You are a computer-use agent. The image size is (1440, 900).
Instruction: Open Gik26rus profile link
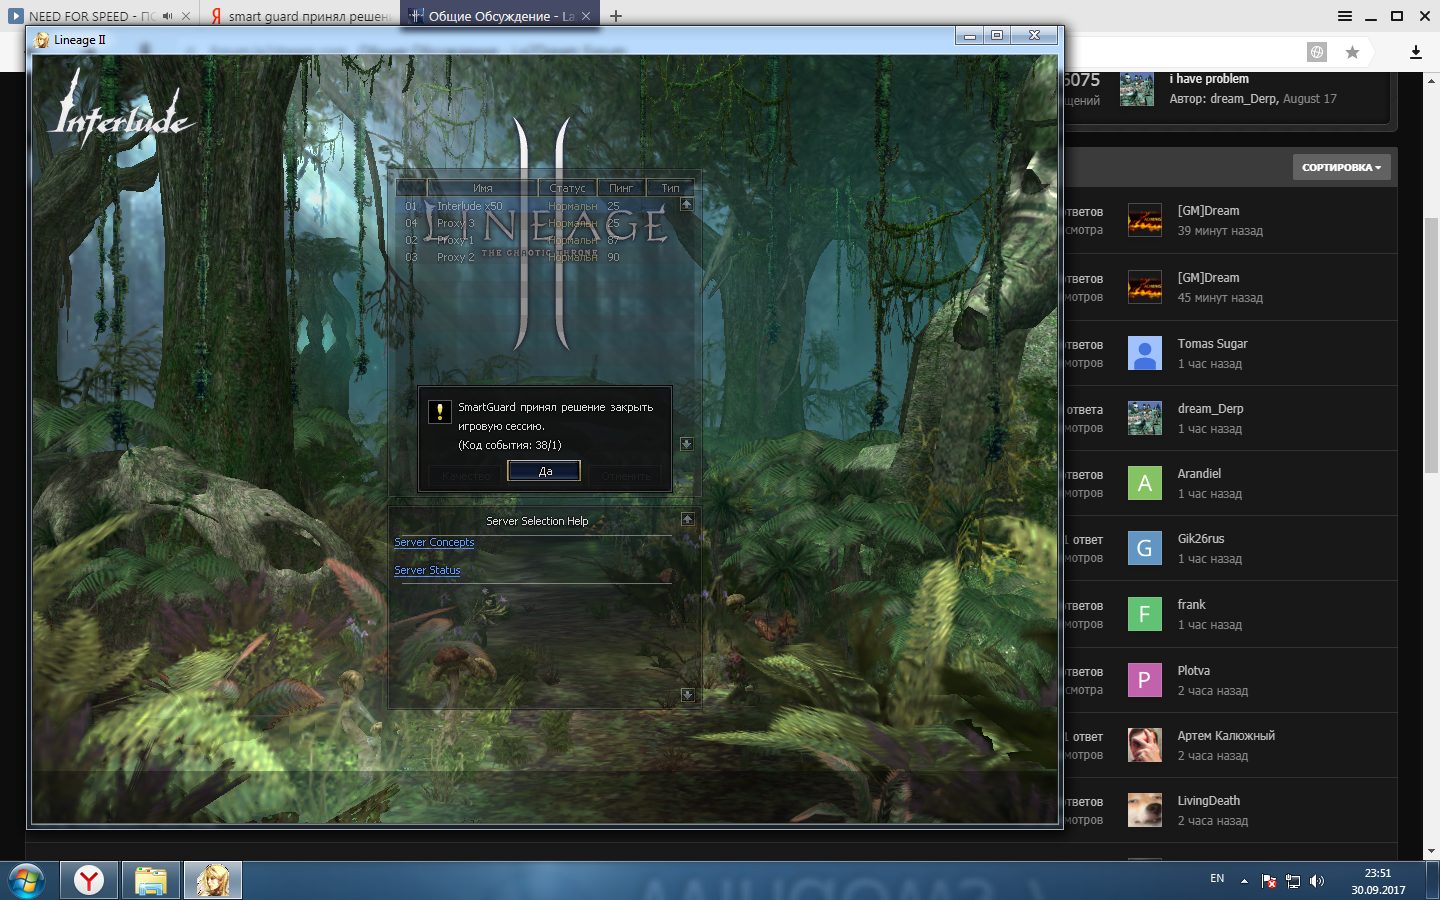tap(1200, 539)
